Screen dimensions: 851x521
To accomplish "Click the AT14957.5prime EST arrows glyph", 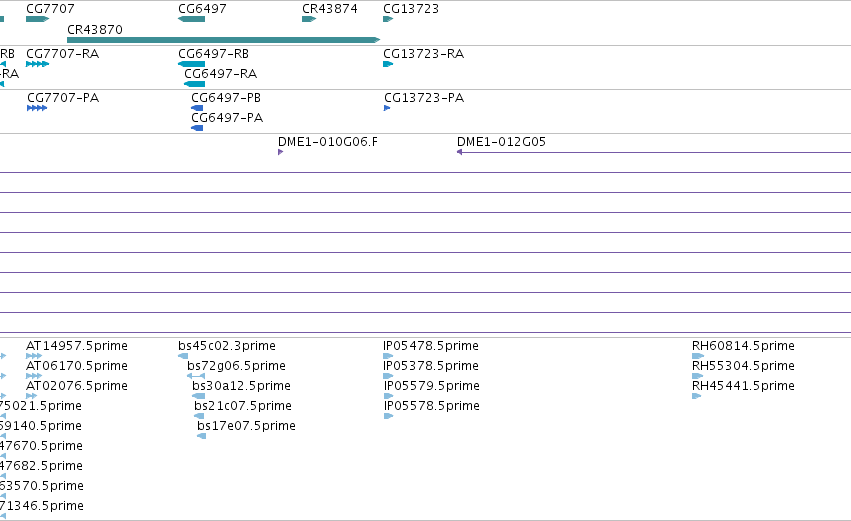I will click(34, 356).
